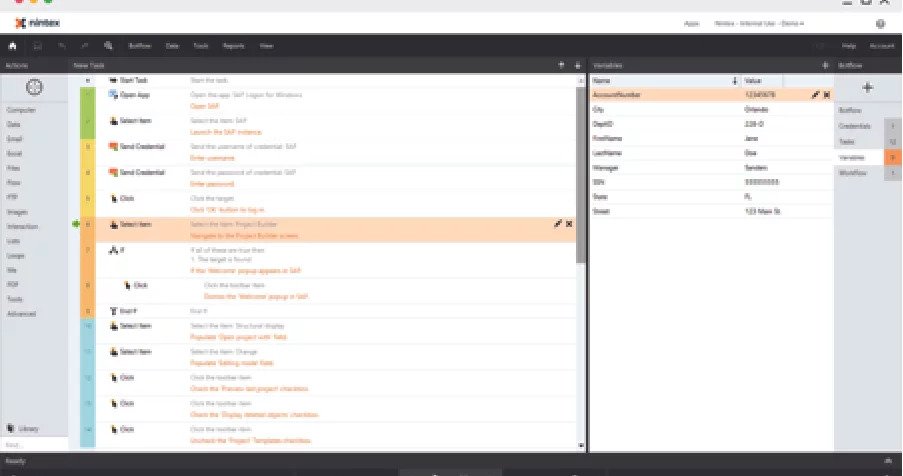Click the move-up arrow icon in task header

point(561,65)
